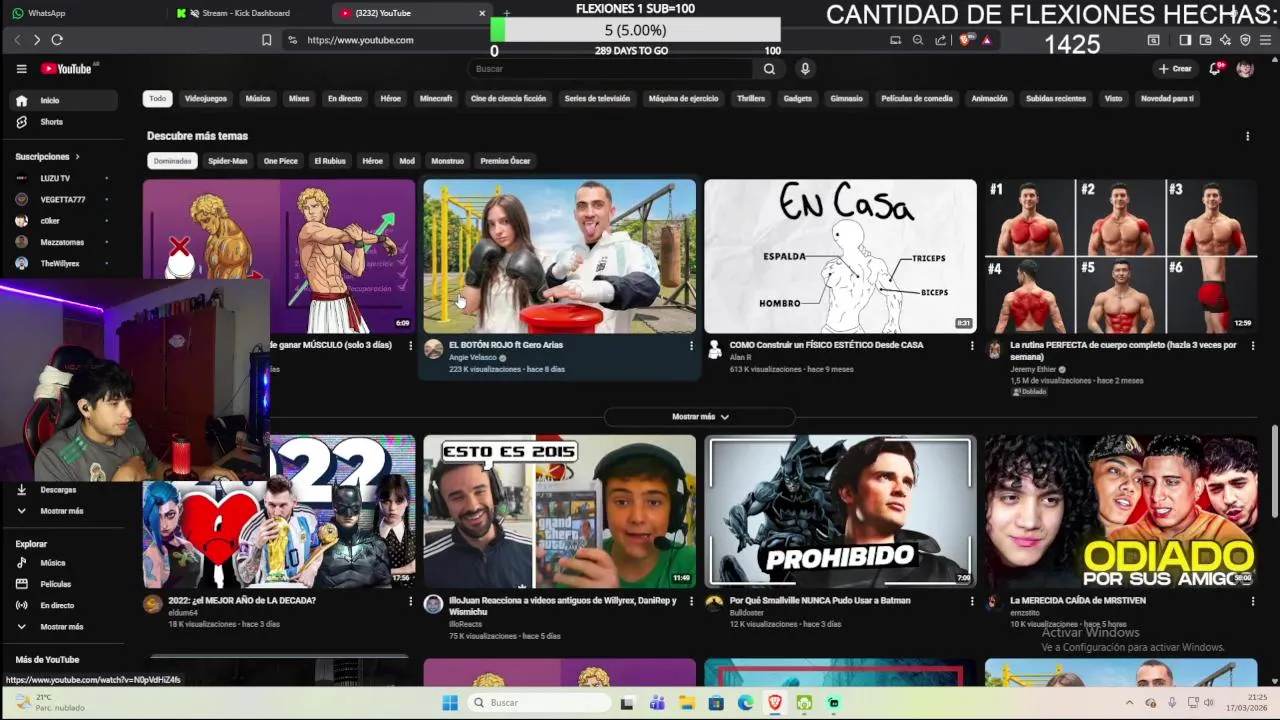Screen dimensions: 1280x720
Task: Open the YouTube hamburger guide menu
Action: (21, 69)
